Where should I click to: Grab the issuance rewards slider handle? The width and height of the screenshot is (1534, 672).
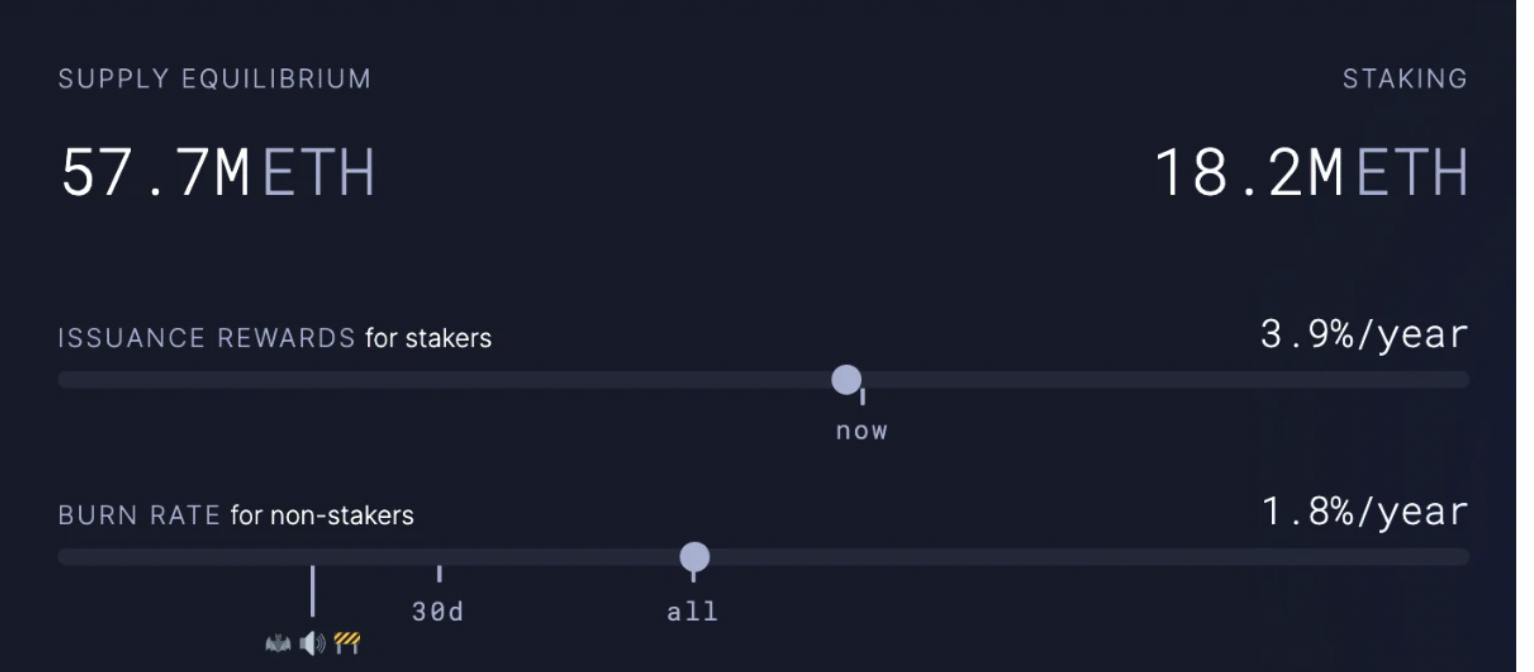point(846,380)
